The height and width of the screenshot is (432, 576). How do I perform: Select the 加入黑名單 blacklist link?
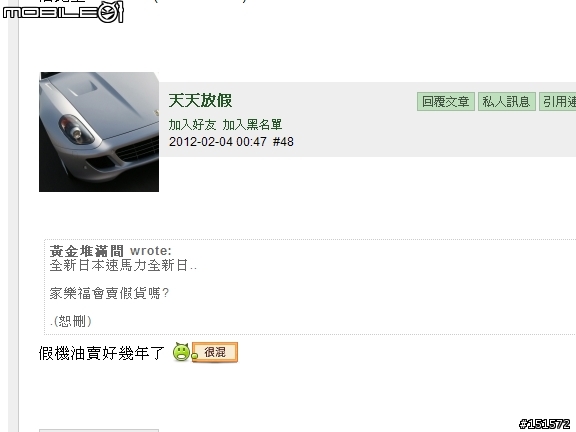[x=252, y=125]
